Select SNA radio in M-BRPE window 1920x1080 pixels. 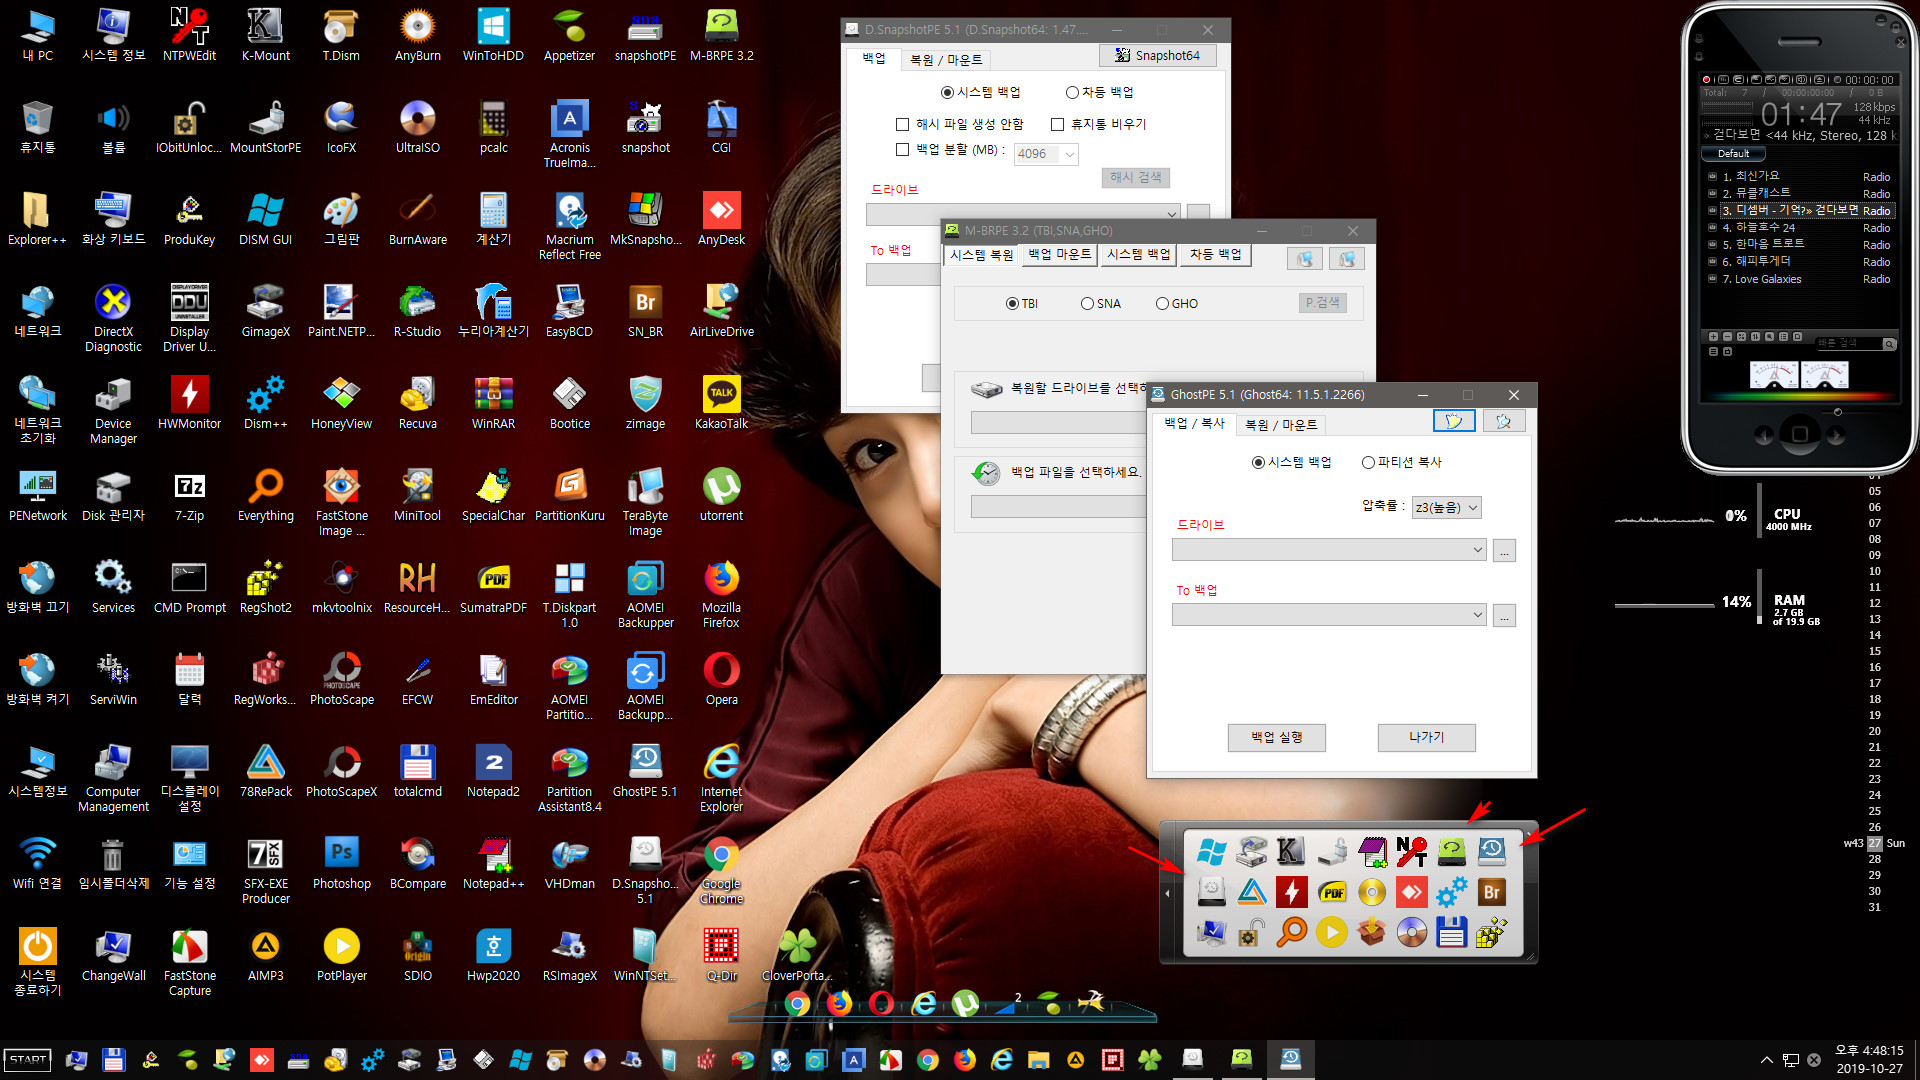coord(1100,303)
